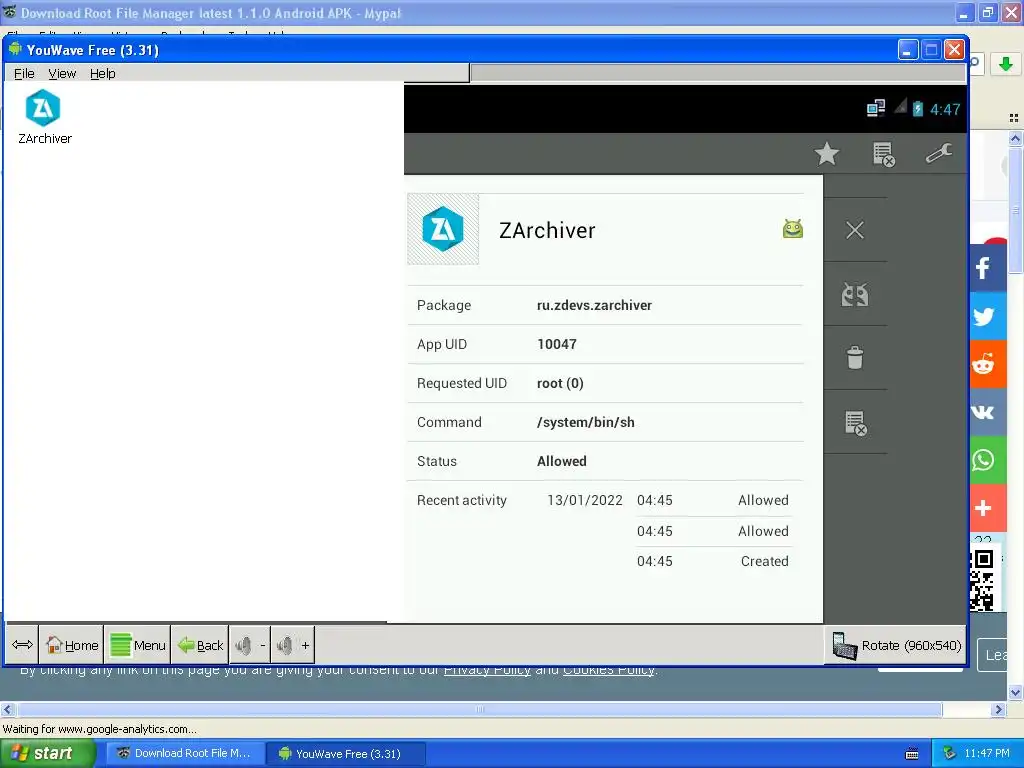The width and height of the screenshot is (1024, 768).
Task: Click the masks icon to toggle access policy
Action: pyautogui.click(x=855, y=295)
